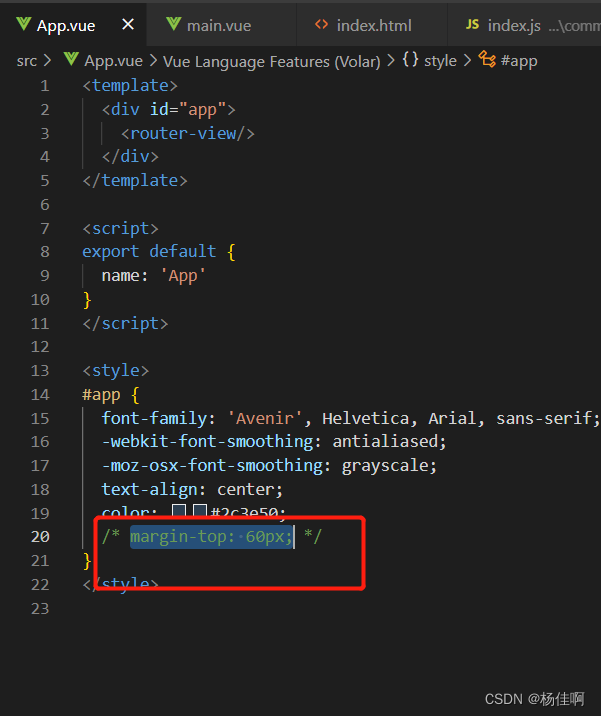Open the main.vue tab
601x716 pixels.
(219, 26)
